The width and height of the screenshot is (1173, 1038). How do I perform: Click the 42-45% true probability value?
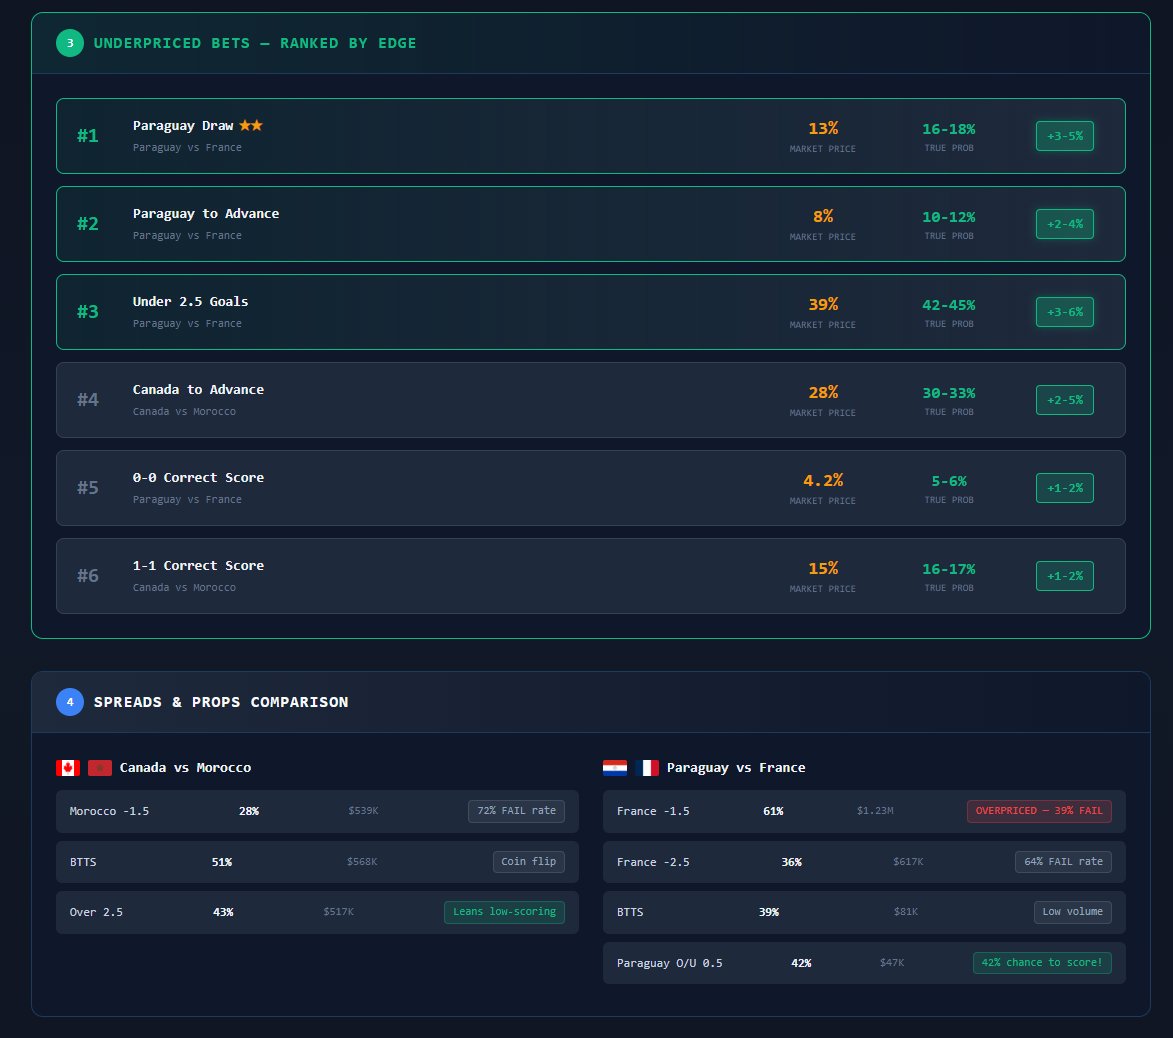[x=949, y=305]
